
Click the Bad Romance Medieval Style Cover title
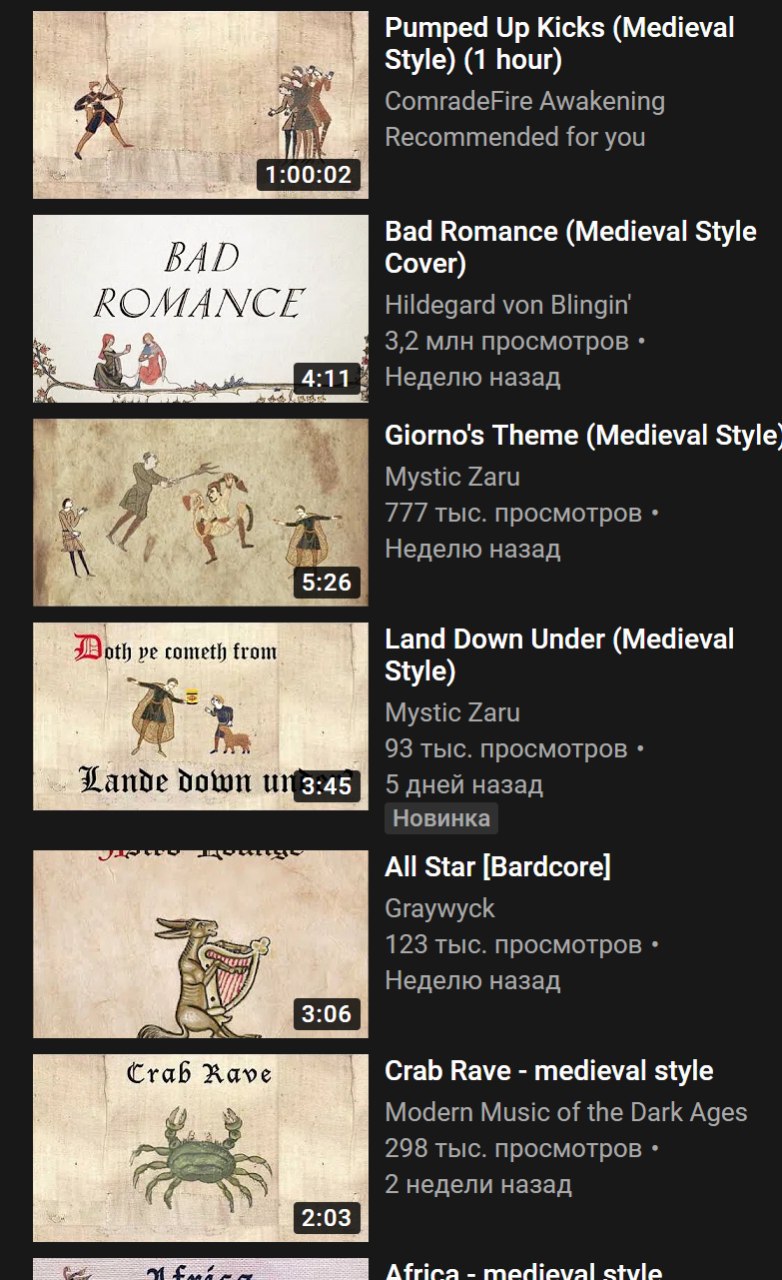click(x=570, y=248)
